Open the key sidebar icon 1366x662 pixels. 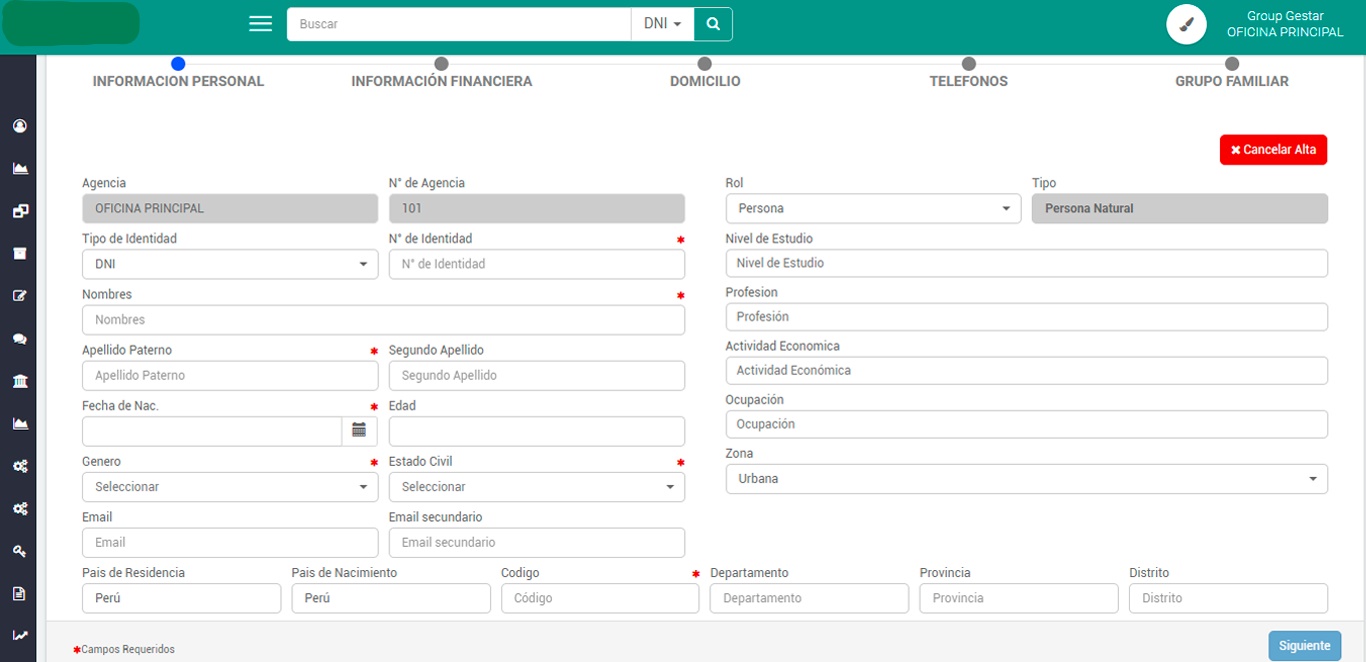(19, 551)
